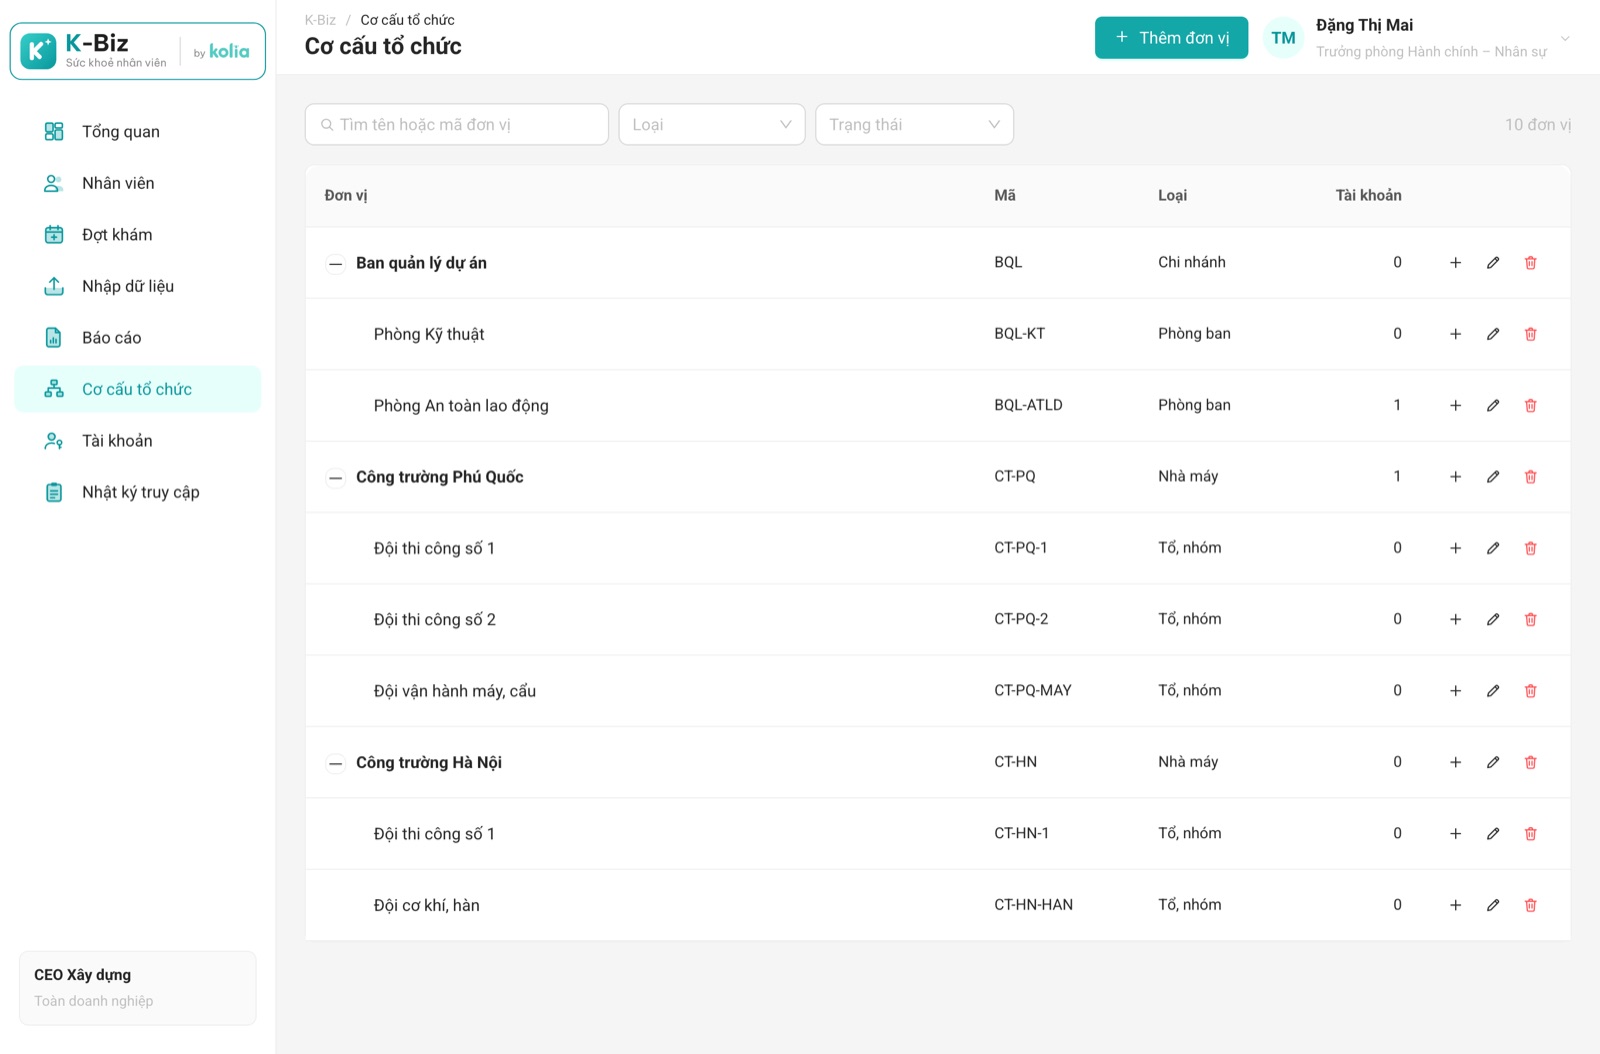Open the Báo cáo page

(x=138, y=338)
